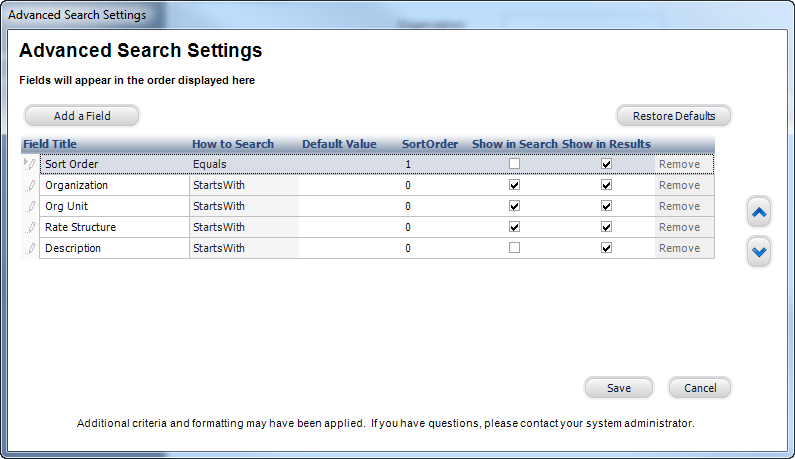This screenshot has height=459, width=795.
Task: Click the move up arrow icon
Action: point(759,213)
